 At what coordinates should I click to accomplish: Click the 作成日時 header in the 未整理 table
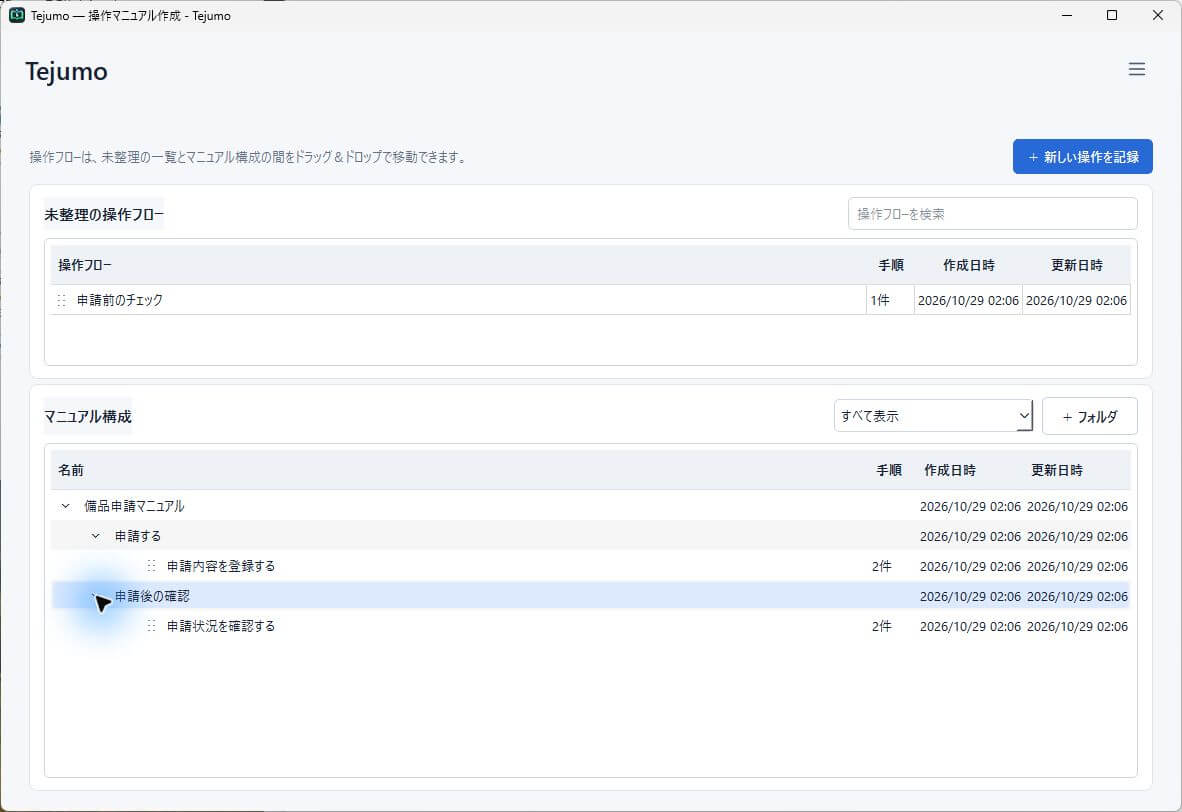(x=969, y=265)
